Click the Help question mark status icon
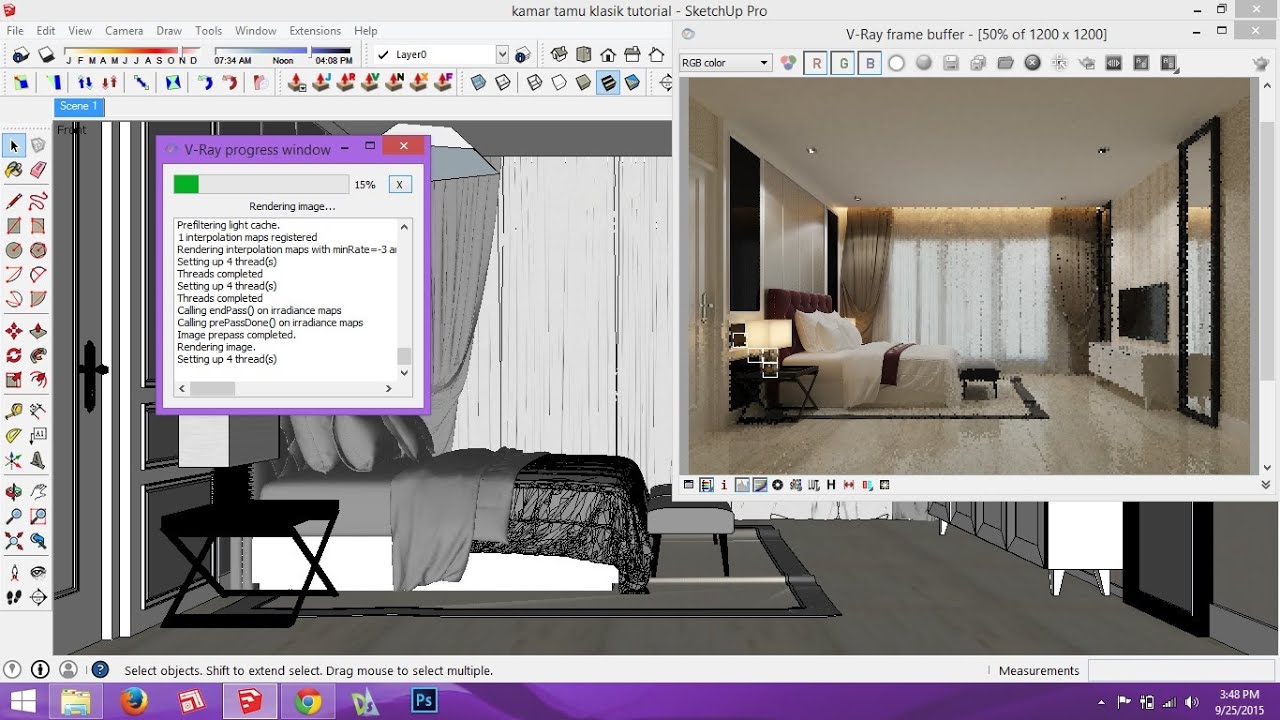The height and width of the screenshot is (720, 1280). pyautogui.click(x=99, y=670)
